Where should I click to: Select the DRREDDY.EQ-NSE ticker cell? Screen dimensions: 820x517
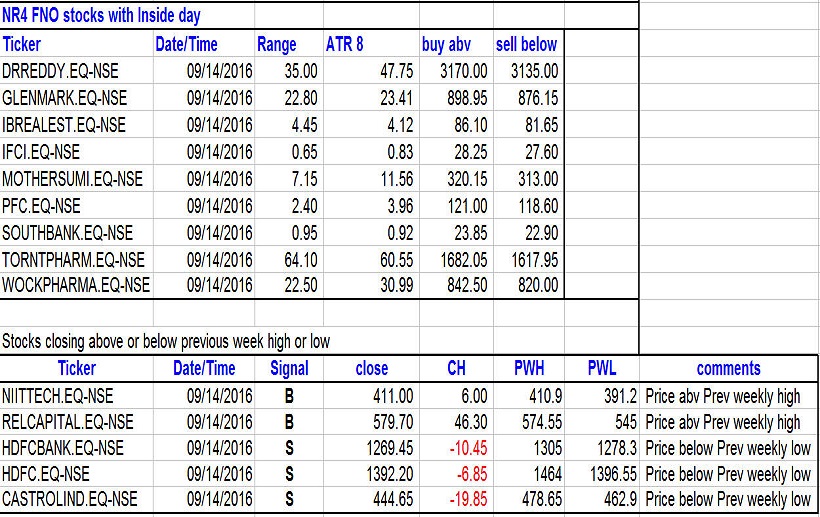[x=60, y=71]
